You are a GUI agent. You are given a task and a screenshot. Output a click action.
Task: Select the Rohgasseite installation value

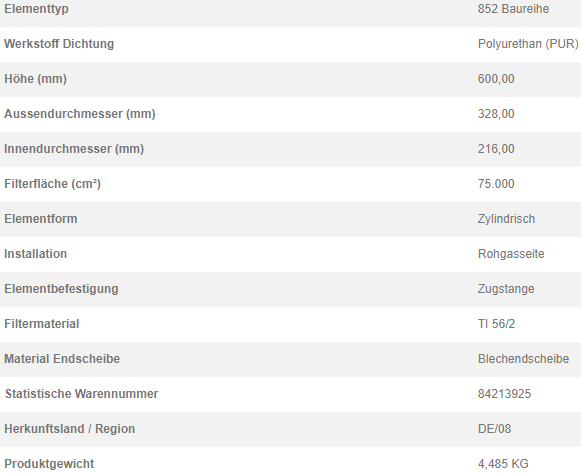click(x=511, y=254)
